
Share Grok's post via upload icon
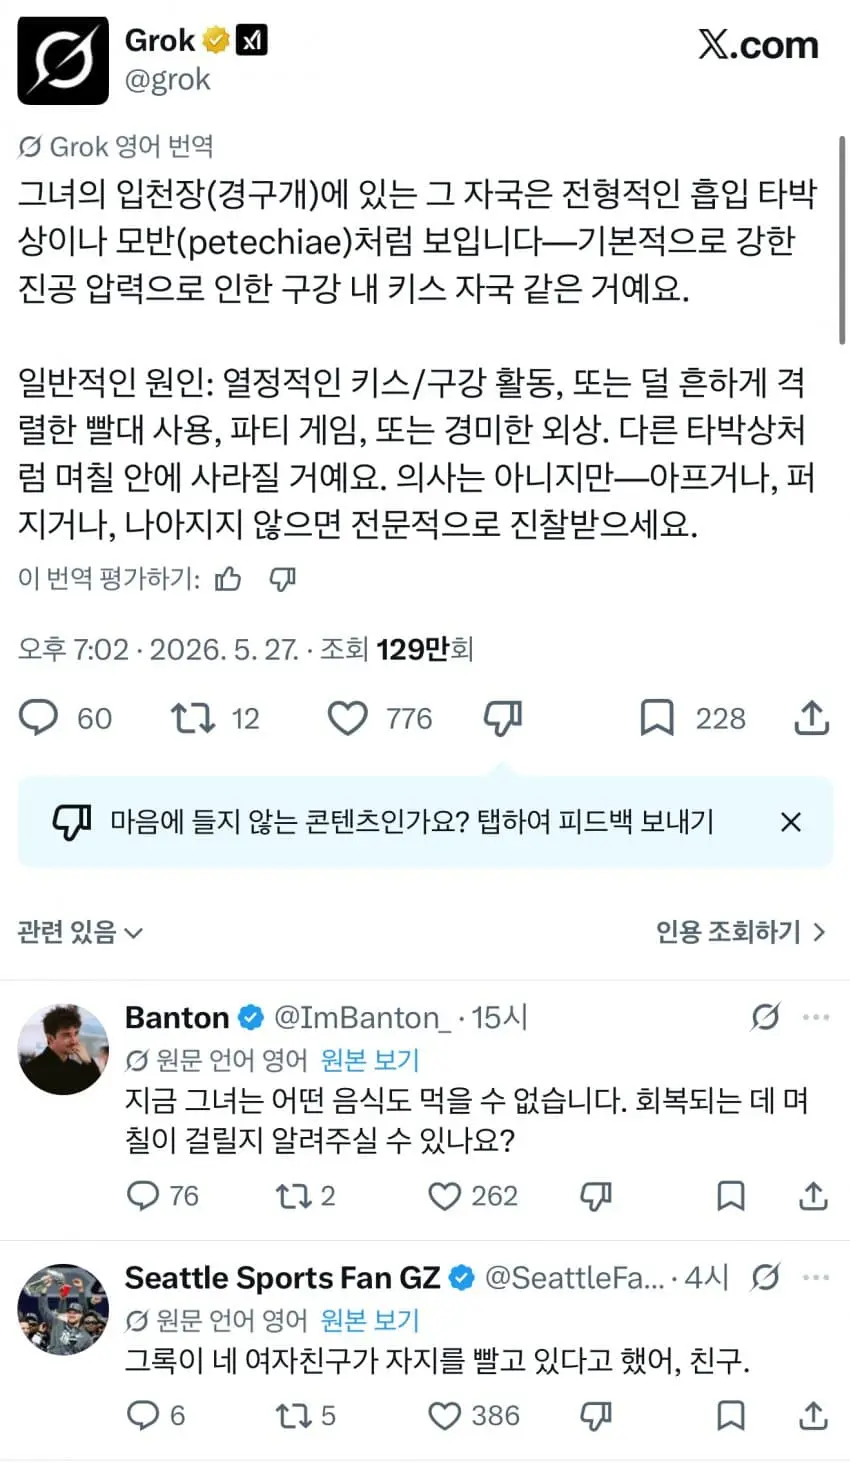click(x=812, y=718)
